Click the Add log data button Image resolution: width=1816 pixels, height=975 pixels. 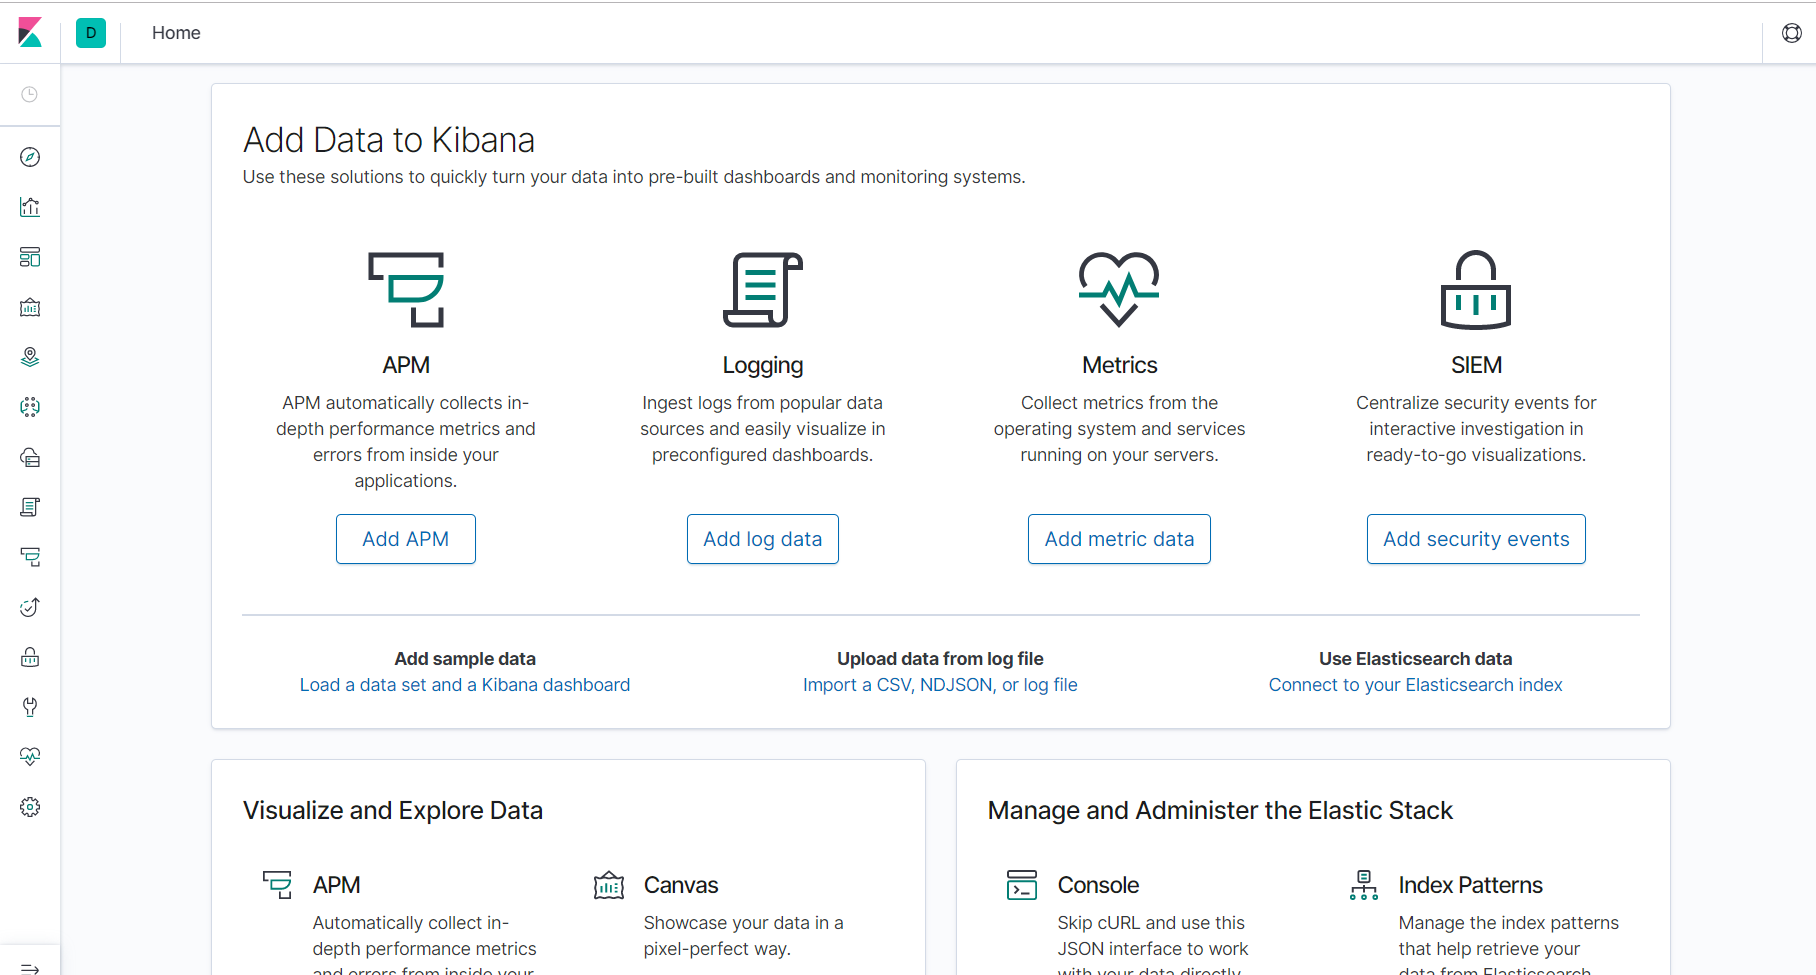pos(763,539)
